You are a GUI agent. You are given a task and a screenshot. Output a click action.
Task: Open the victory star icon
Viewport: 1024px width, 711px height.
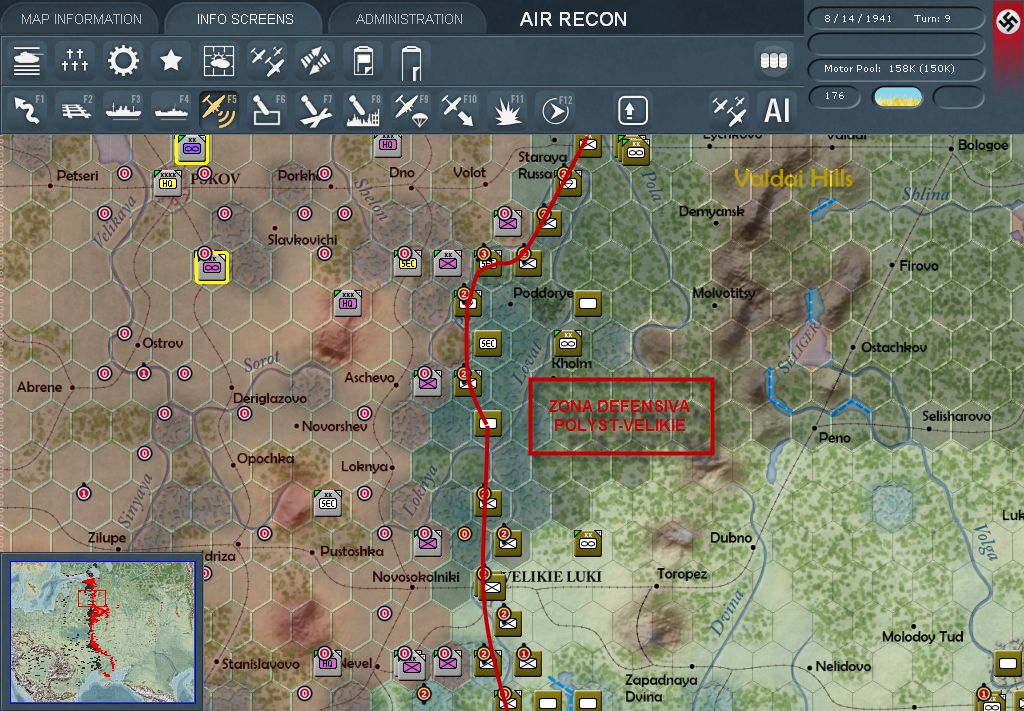pyautogui.click(x=171, y=61)
